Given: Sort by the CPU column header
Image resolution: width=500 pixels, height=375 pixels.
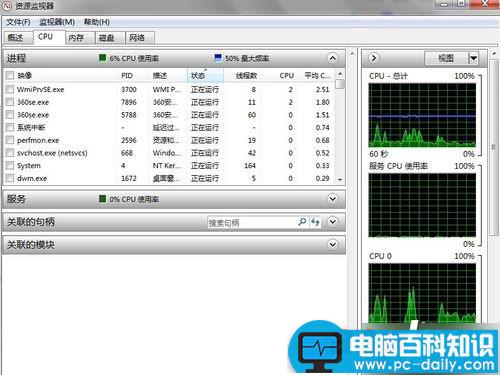Looking at the screenshot, I should click(279, 76).
